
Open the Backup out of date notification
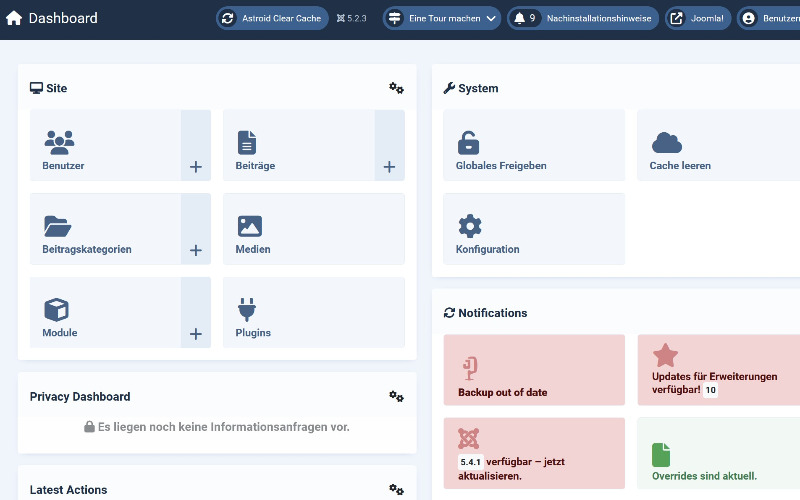[x=534, y=370]
